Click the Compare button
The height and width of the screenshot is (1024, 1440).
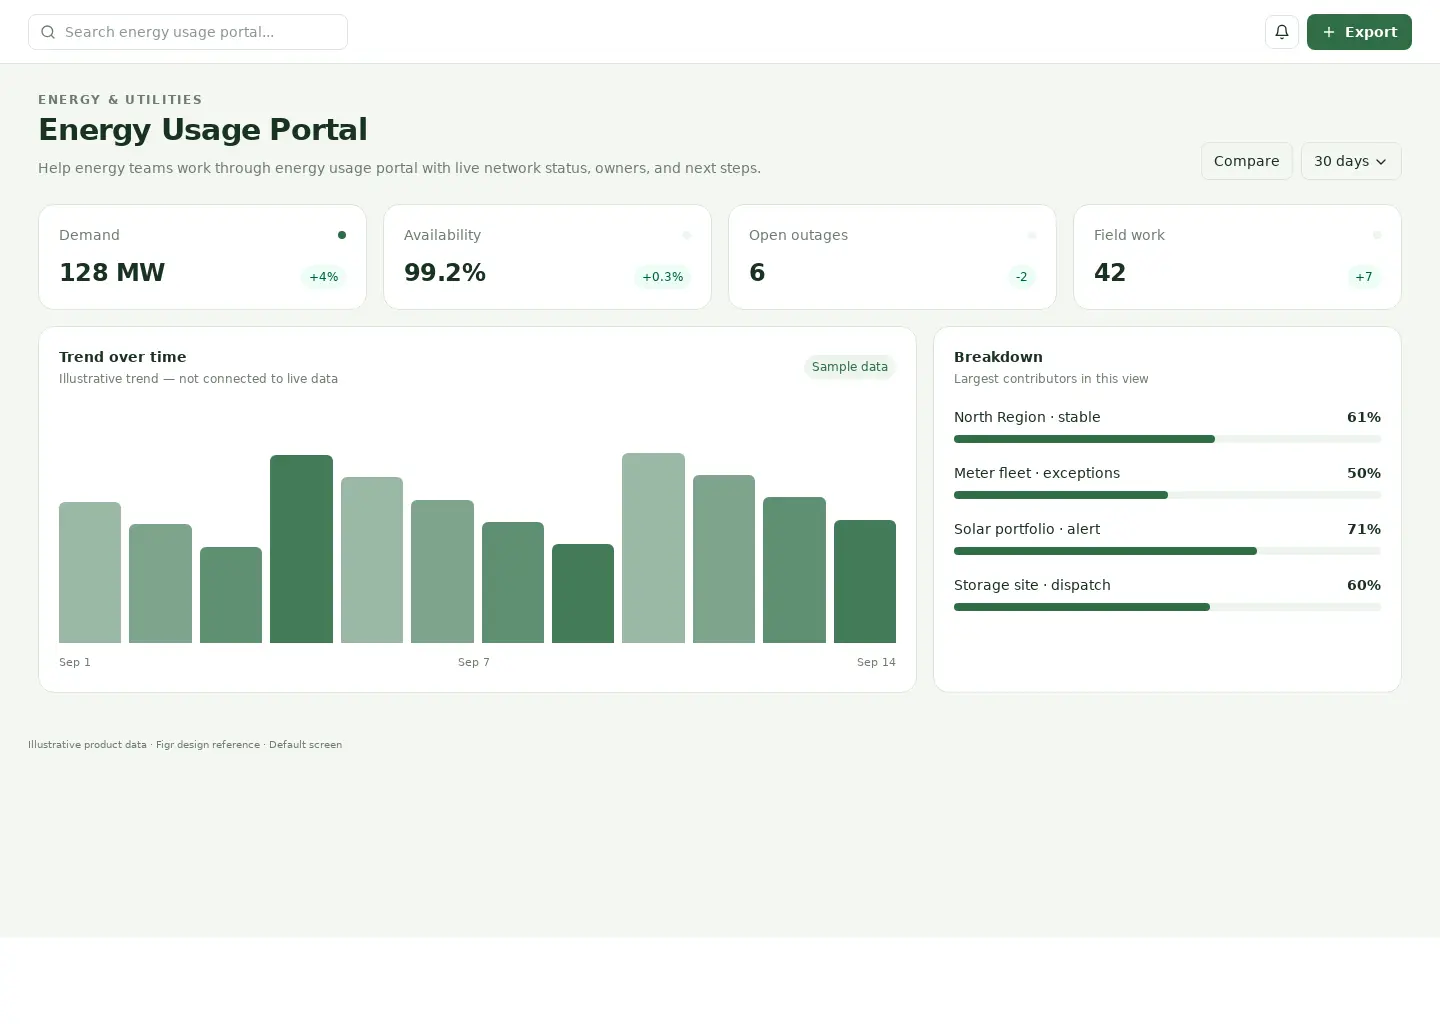pos(1246,161)
